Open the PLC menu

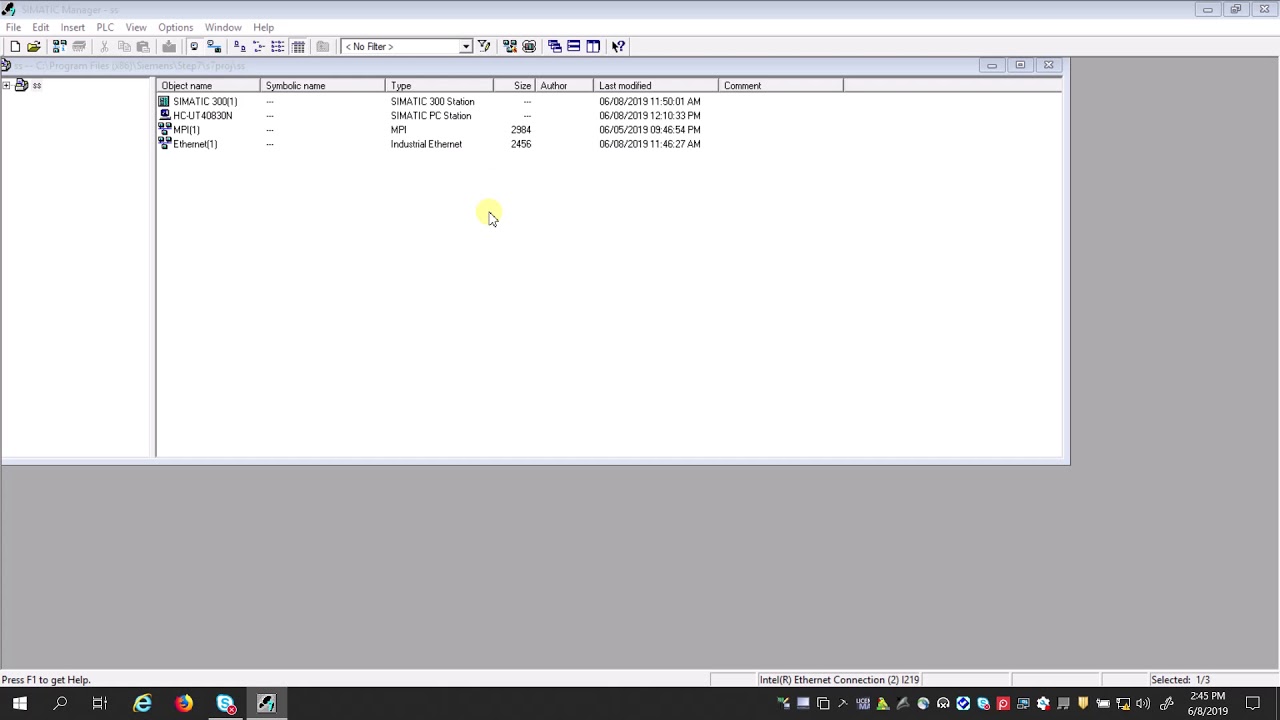coord(105,27)
